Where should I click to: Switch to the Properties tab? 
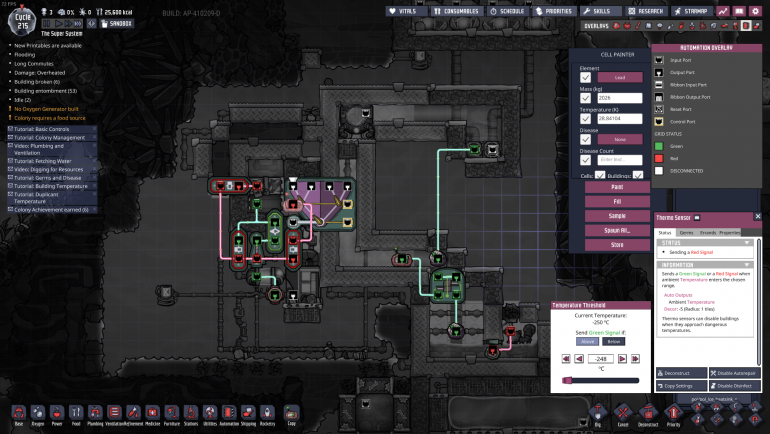click(x=730, y=232)
